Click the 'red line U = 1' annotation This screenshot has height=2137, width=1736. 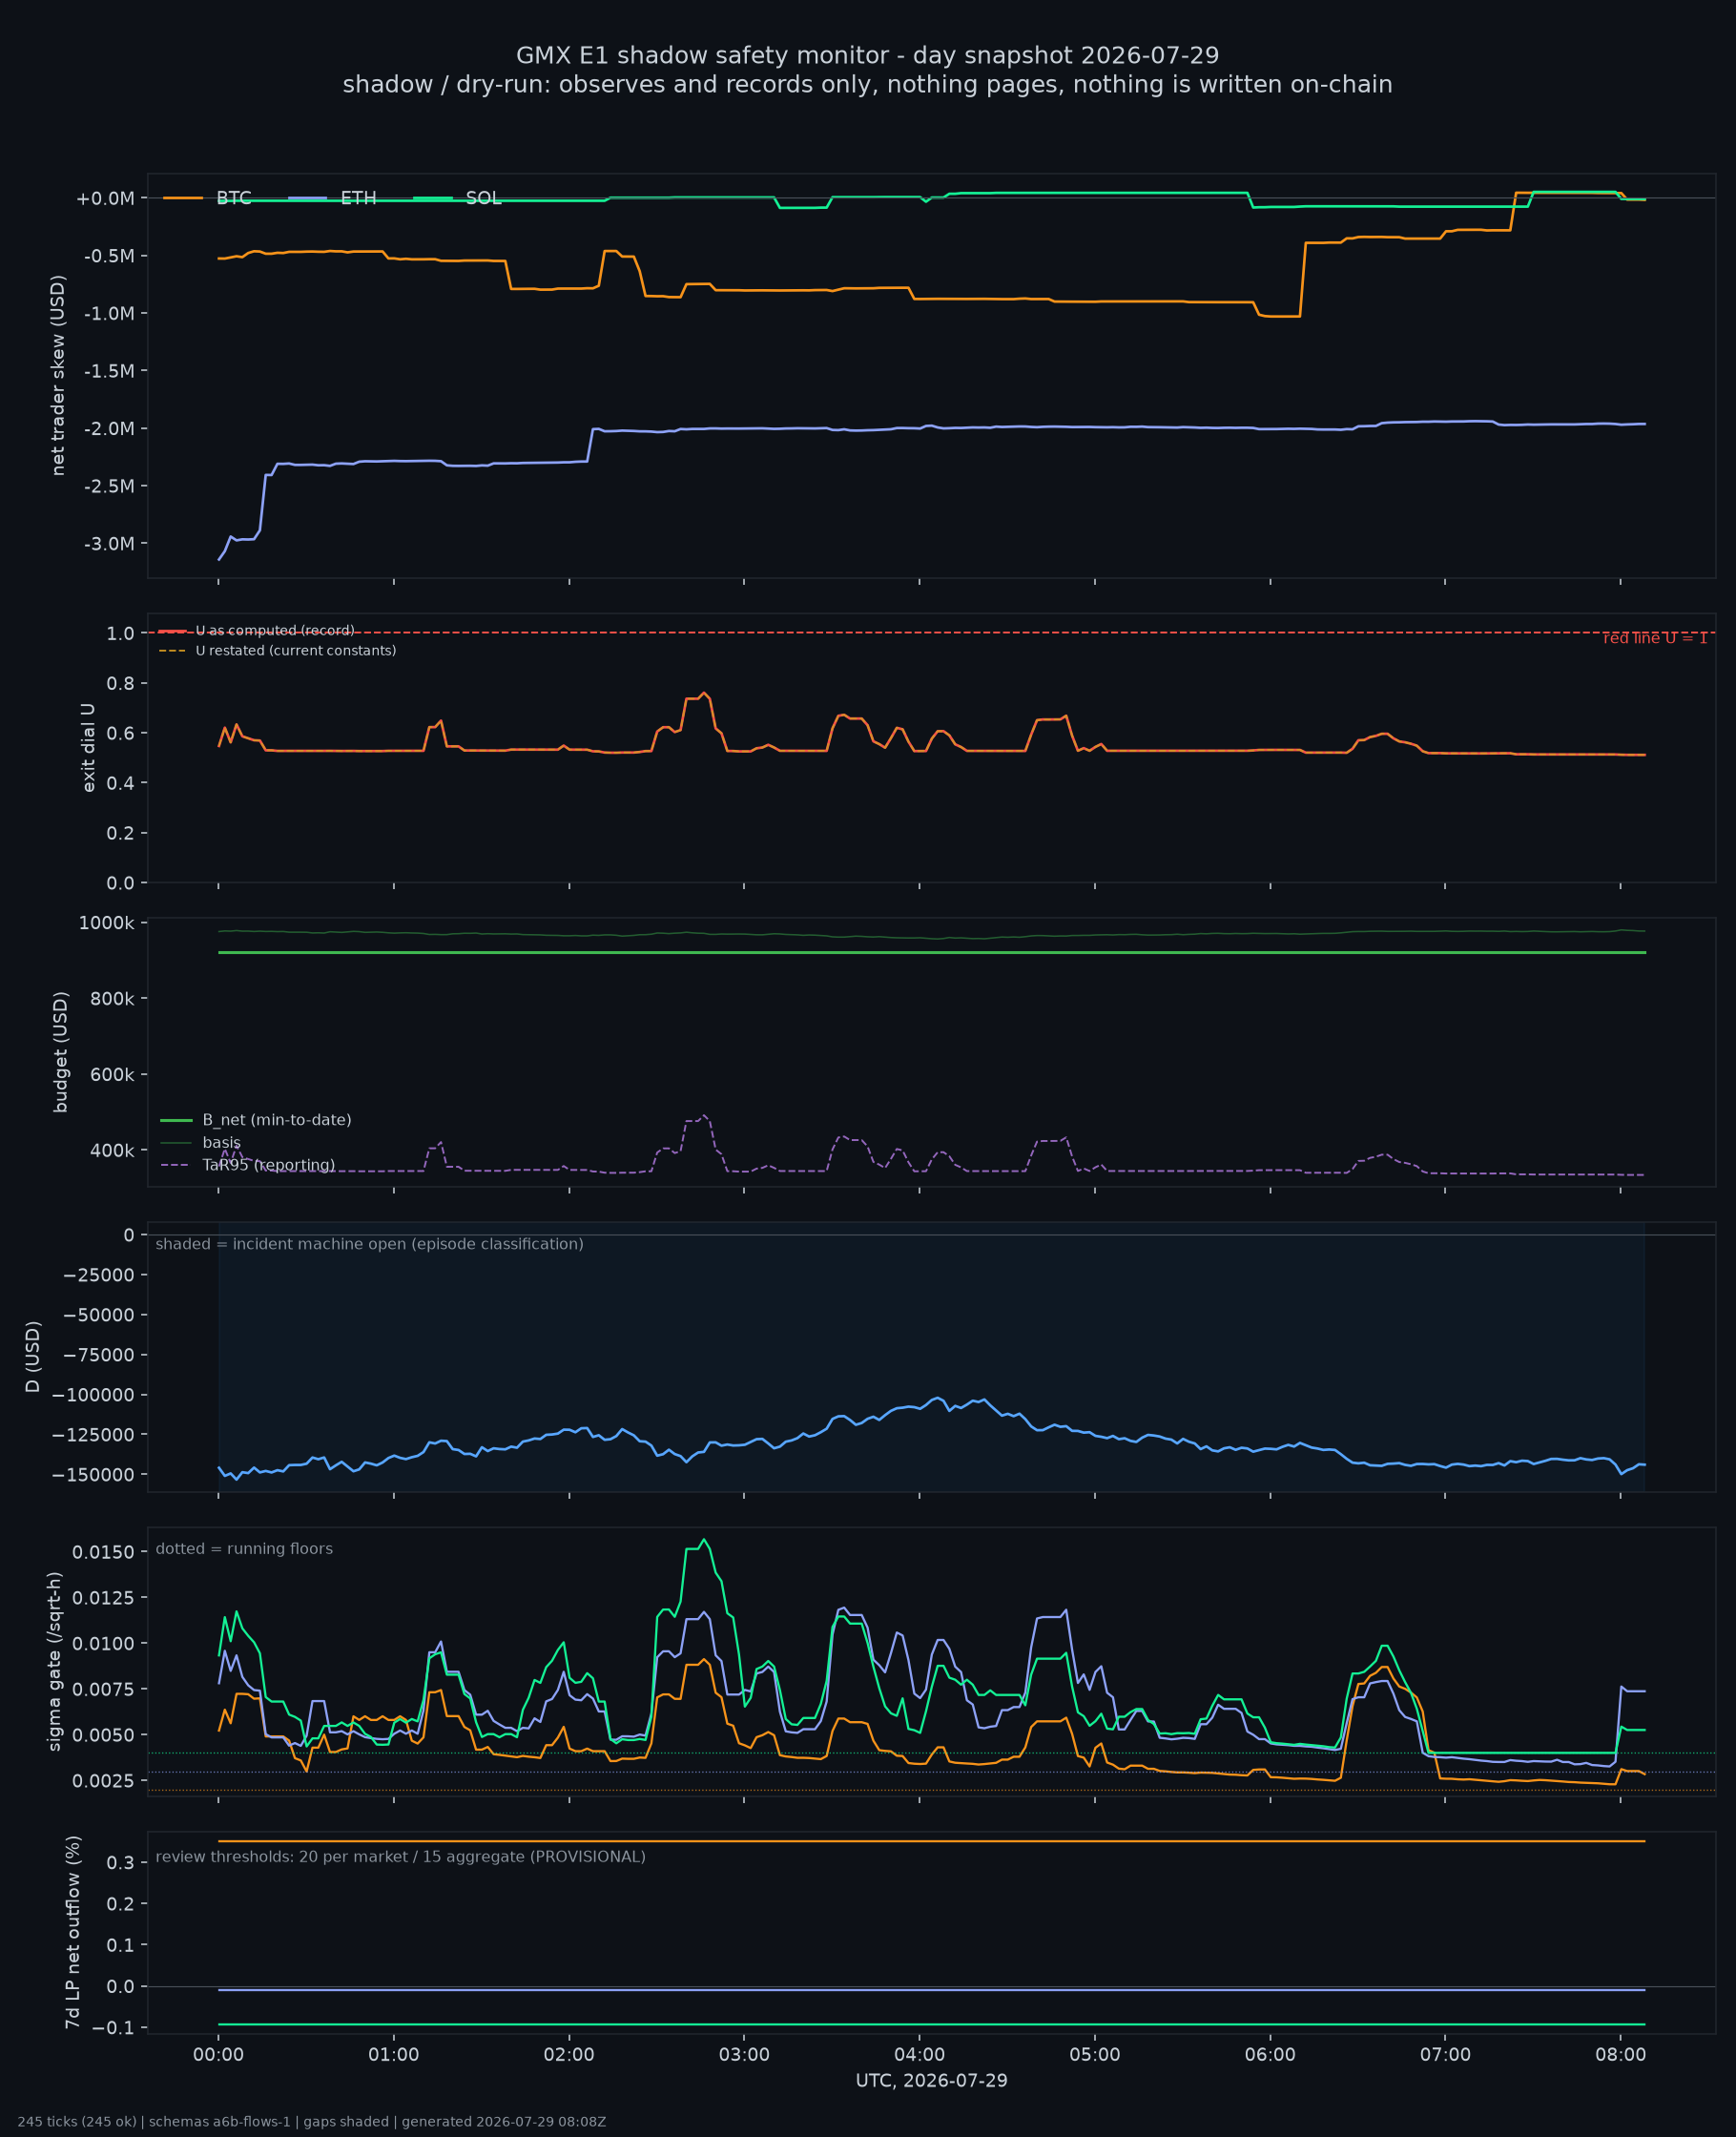point(1655,638)
